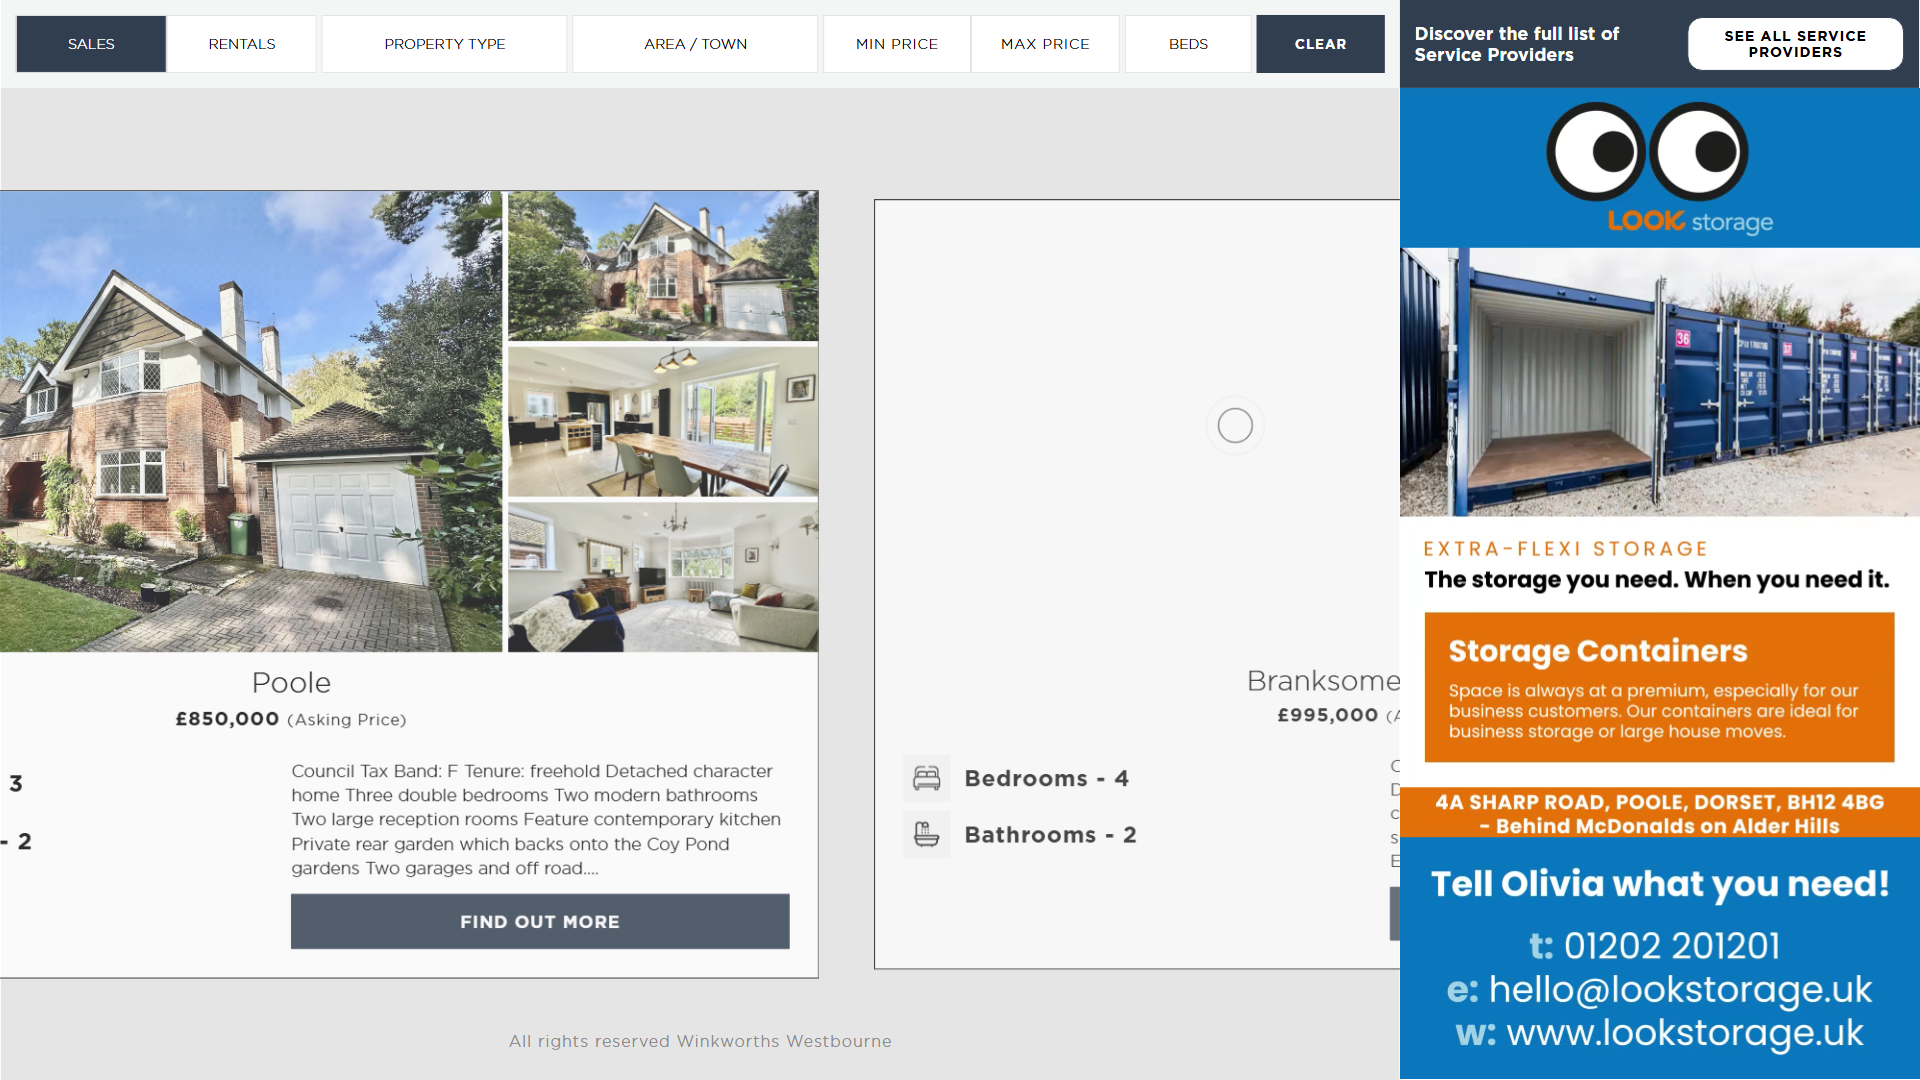Open the MIN PRICE dropdown
Image resolution: width=1920 pixels, height=1080 pixels.
pos(897,44)
